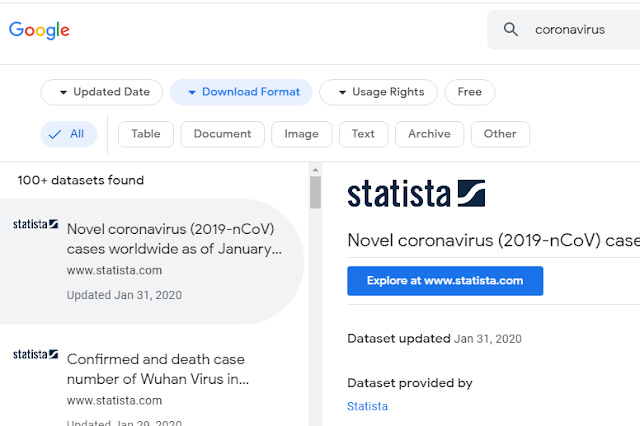Filter by Text format
The image size is (640, 426).
pos(363,134)
